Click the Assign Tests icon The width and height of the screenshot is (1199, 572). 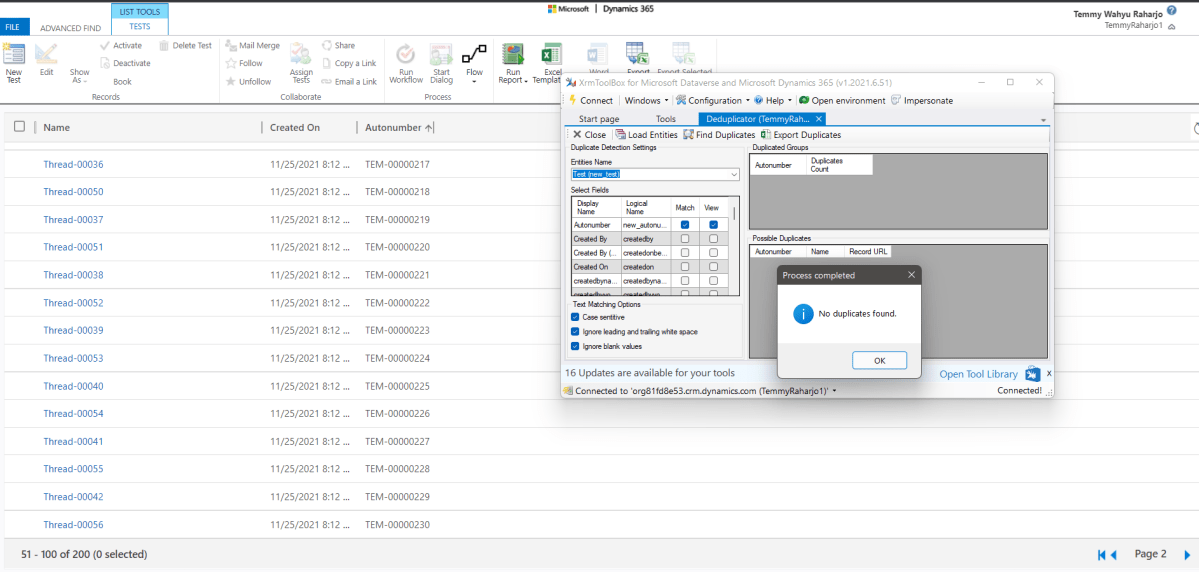click(301, 54)
